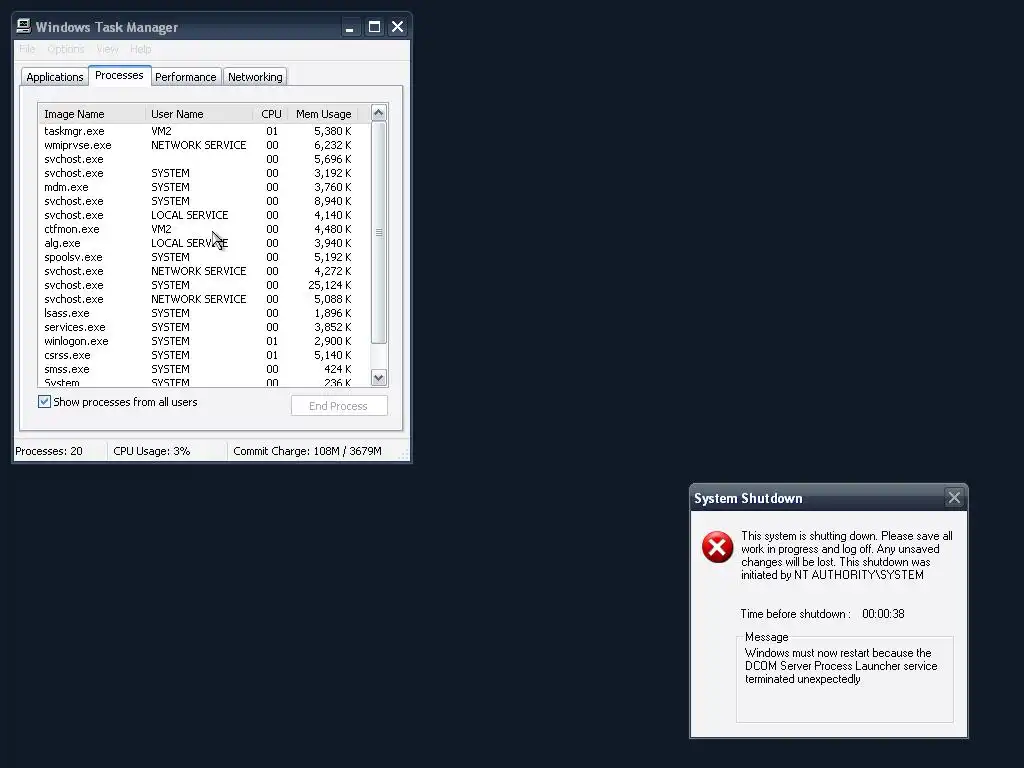Select the ctfmon.exe process
This screenshot has width=1024, height=768.
tap(204, 229)
